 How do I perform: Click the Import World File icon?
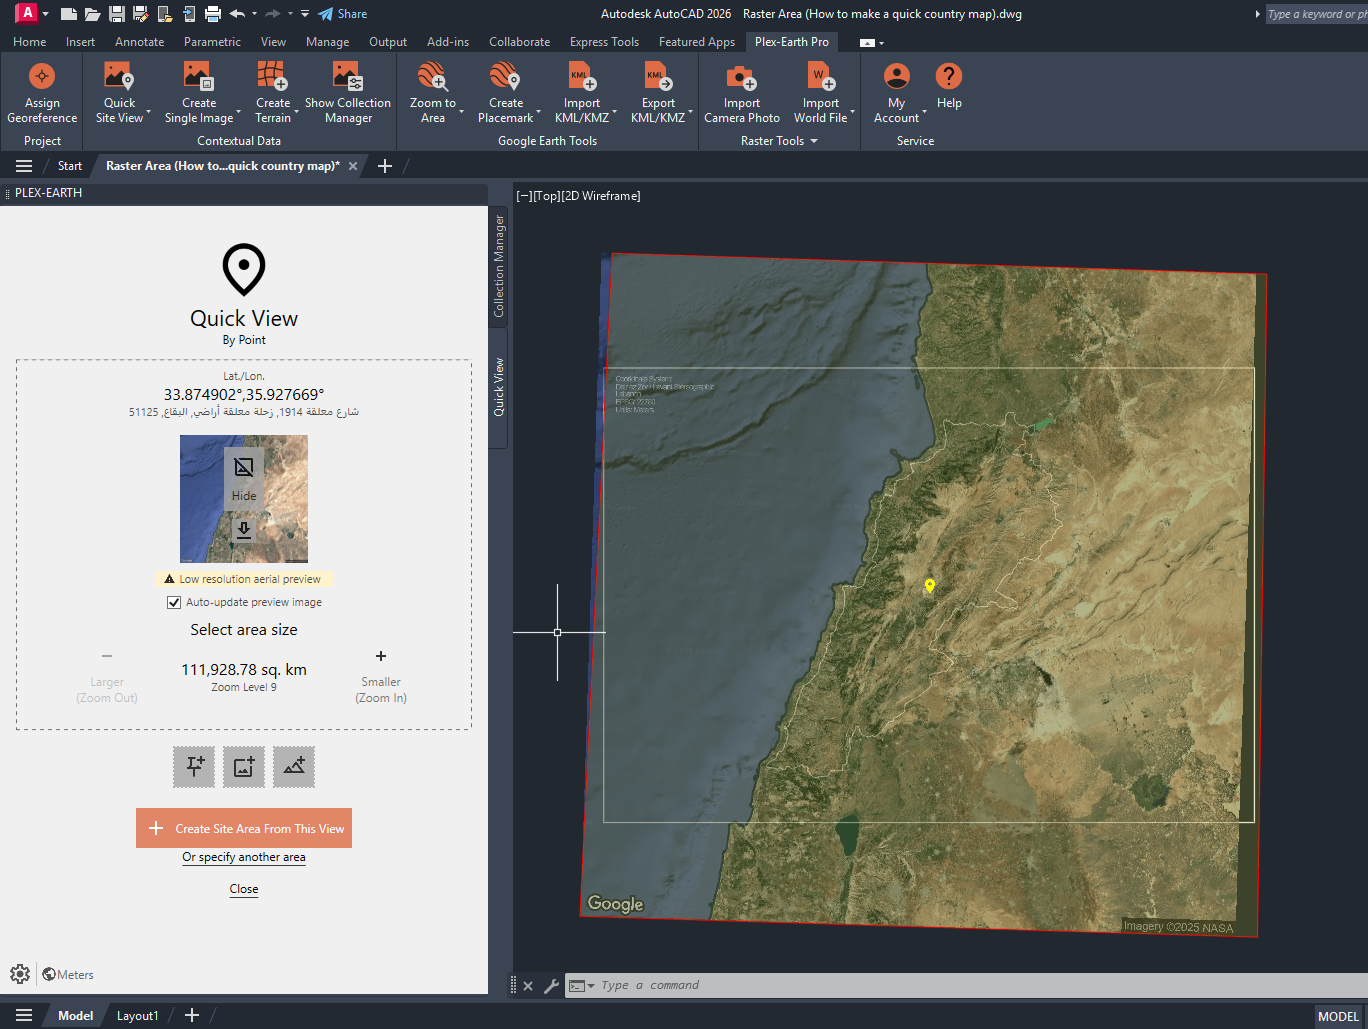pyautogui.click(x=820, y=76)
